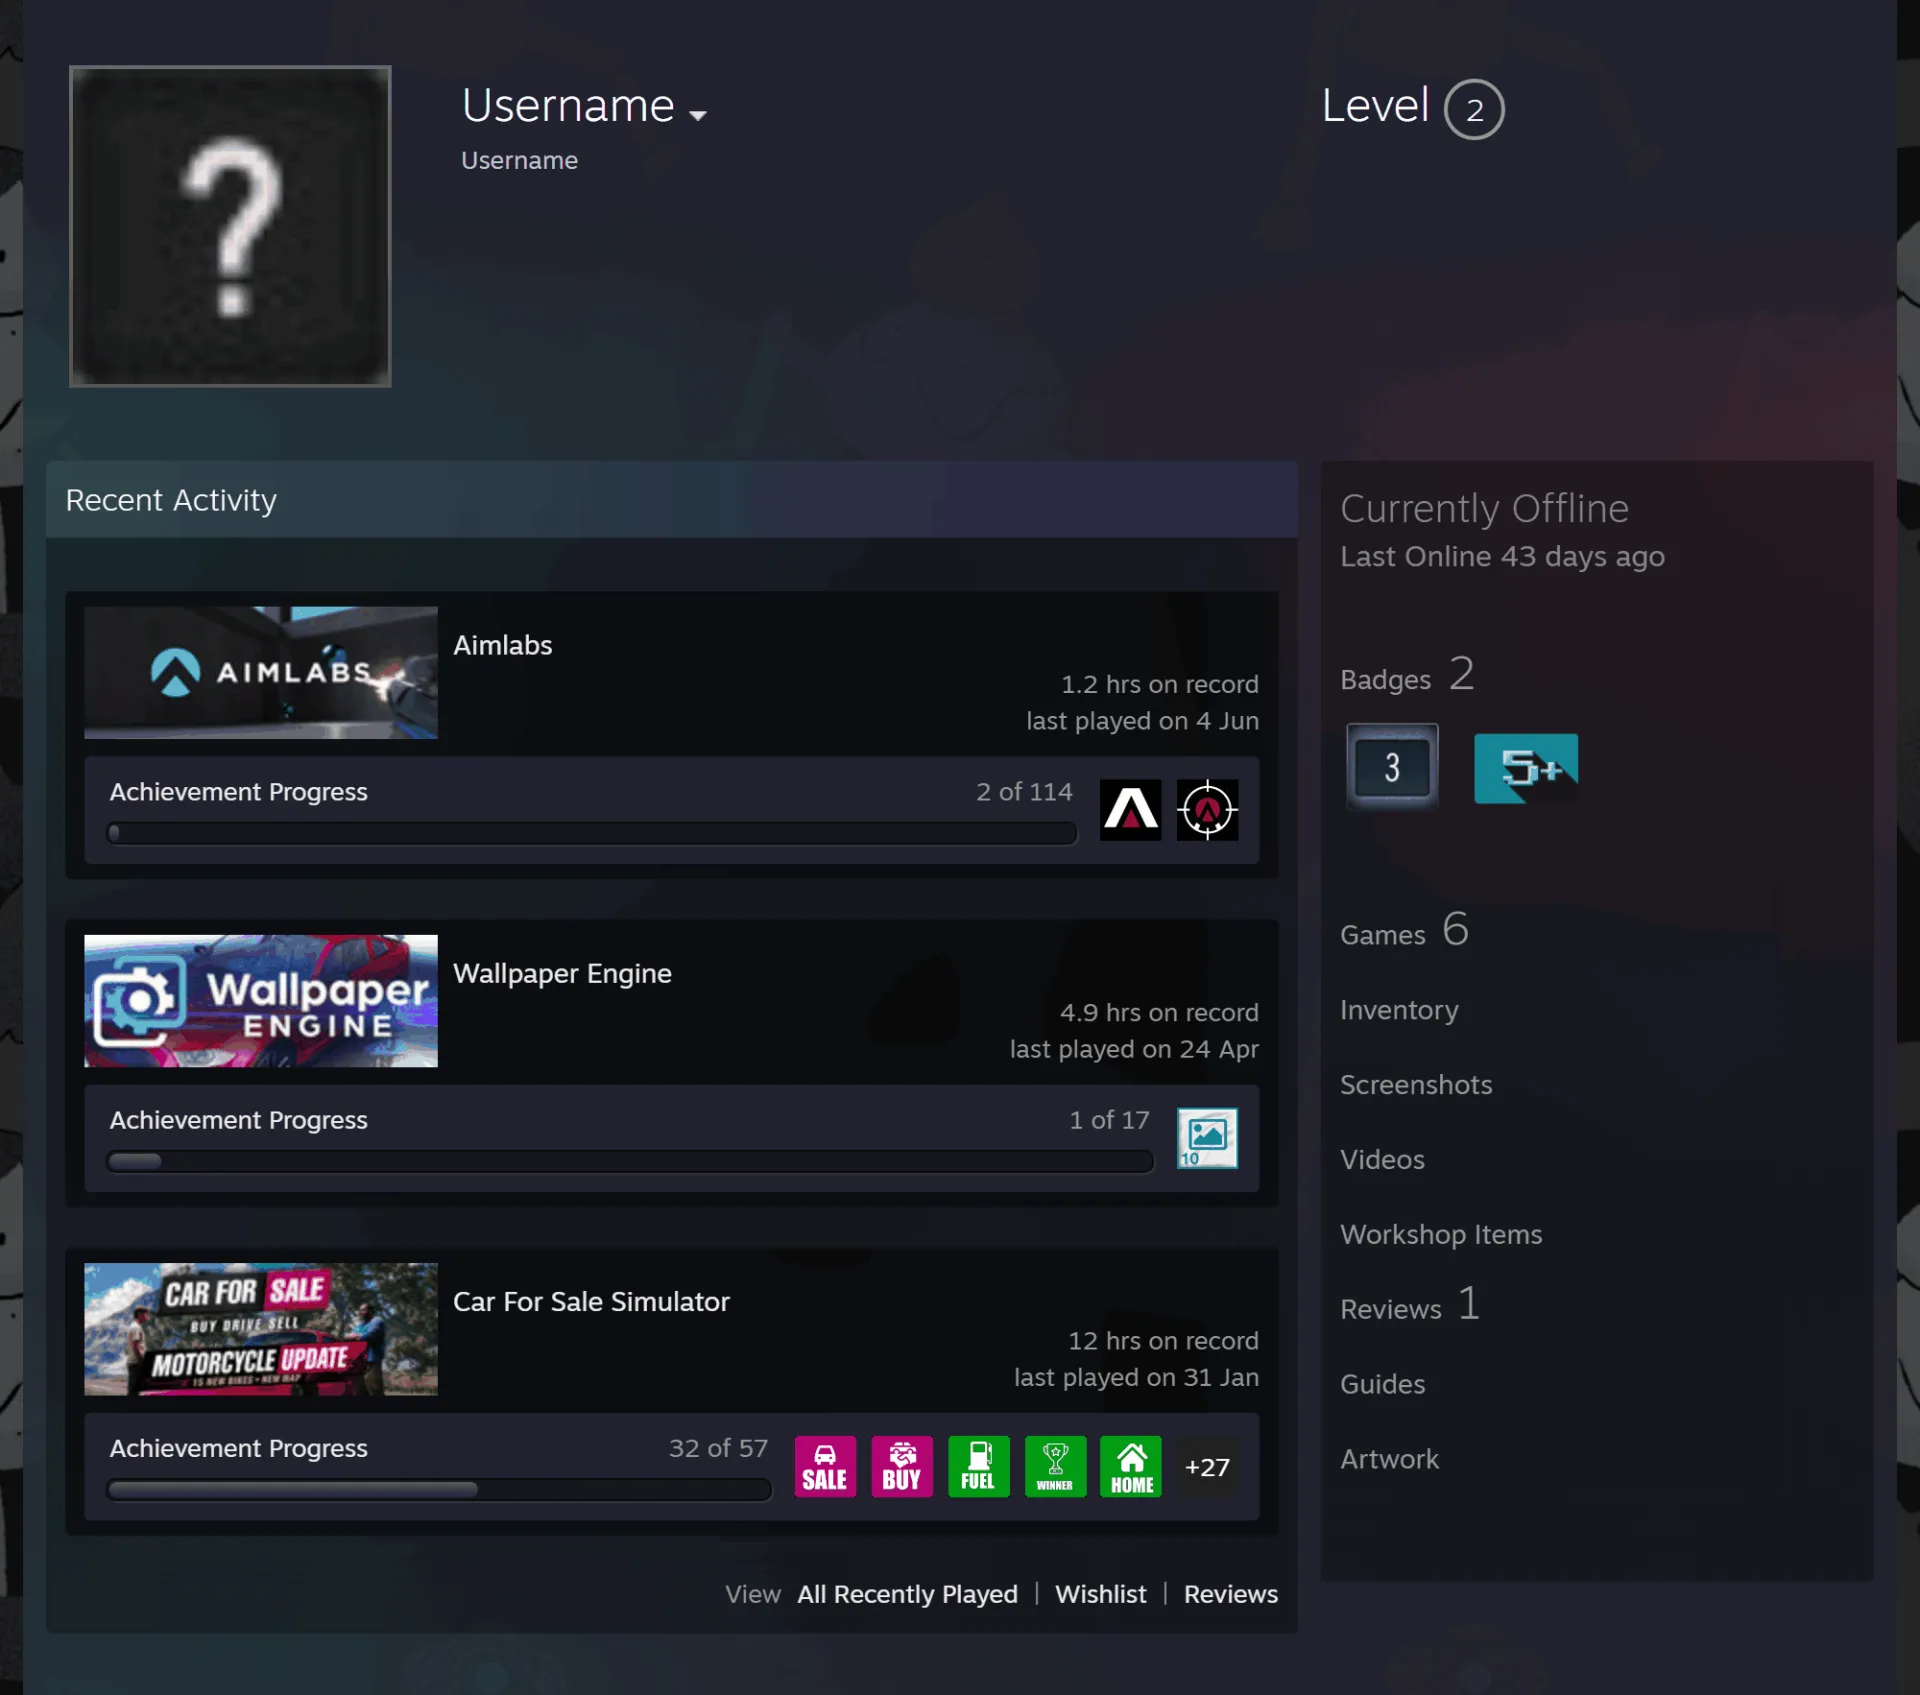Image resolution: width=1920 pixels, height=1695 pixels.
Task: Click the Aimlabs logo achievement icon
Action: tap(1130, 809)
